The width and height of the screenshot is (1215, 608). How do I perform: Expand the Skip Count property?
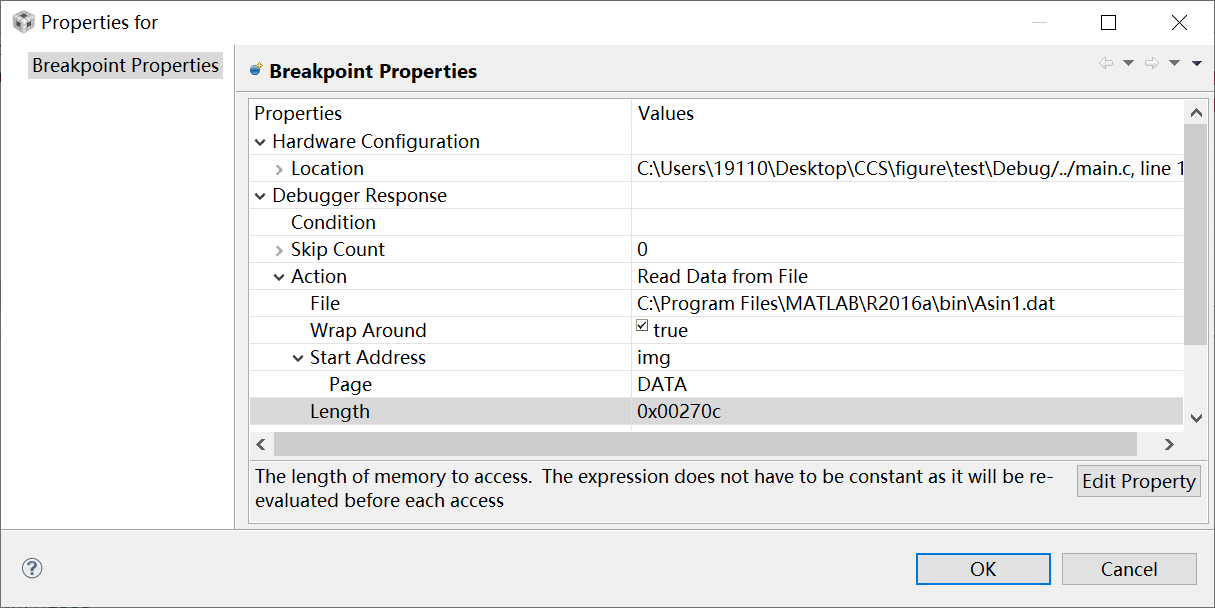pos(279,248)
